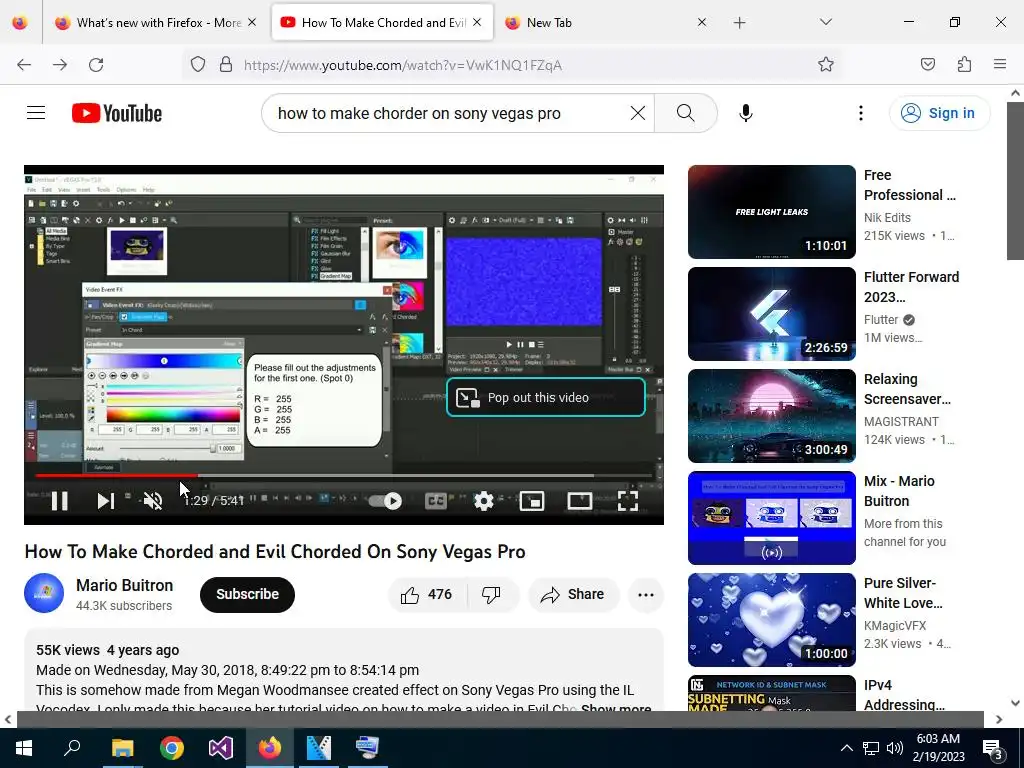The height and width of the screenshot is (768, 1024).
Task: Pause the YouTube video
Action: click(59, 501)
